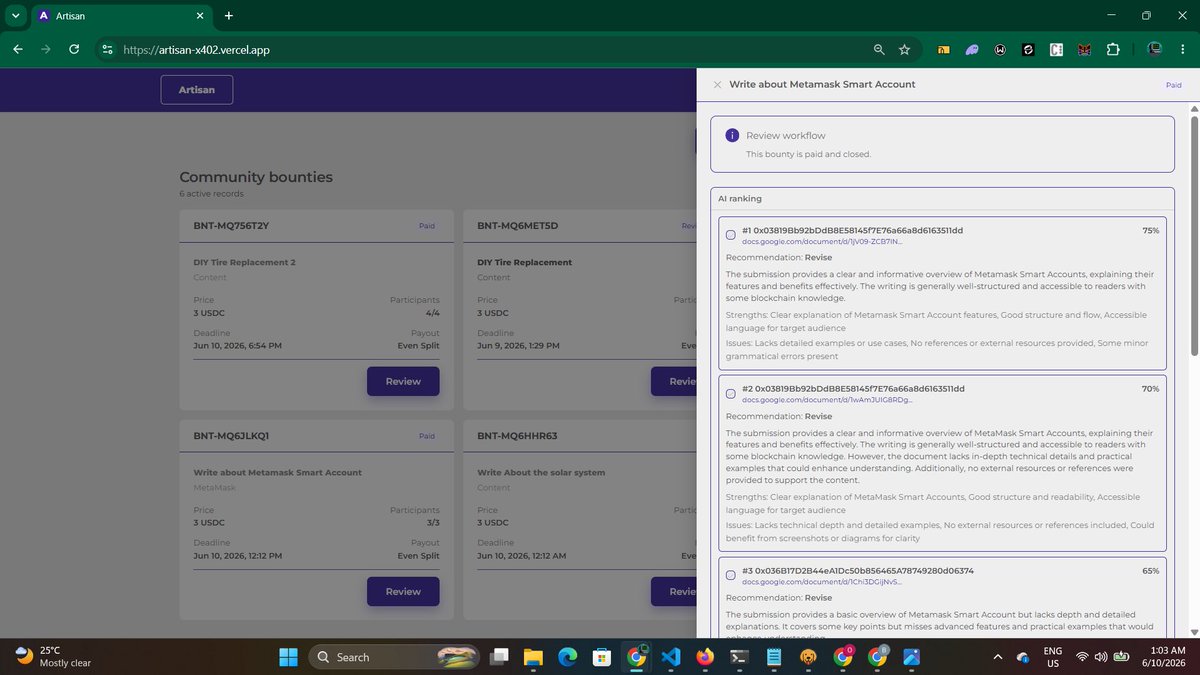Show hidden system tray icons

(997, 657)
